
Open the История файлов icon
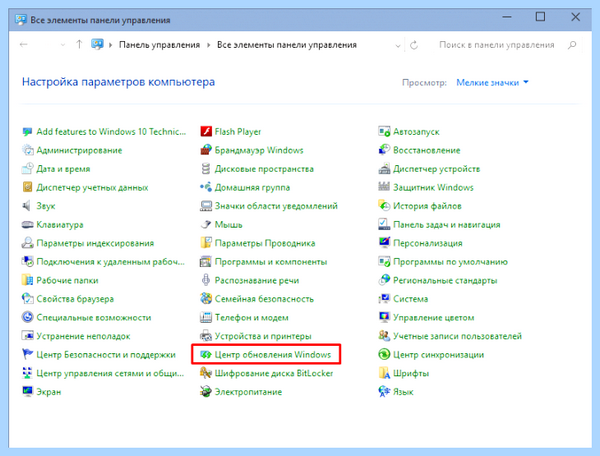384,206
